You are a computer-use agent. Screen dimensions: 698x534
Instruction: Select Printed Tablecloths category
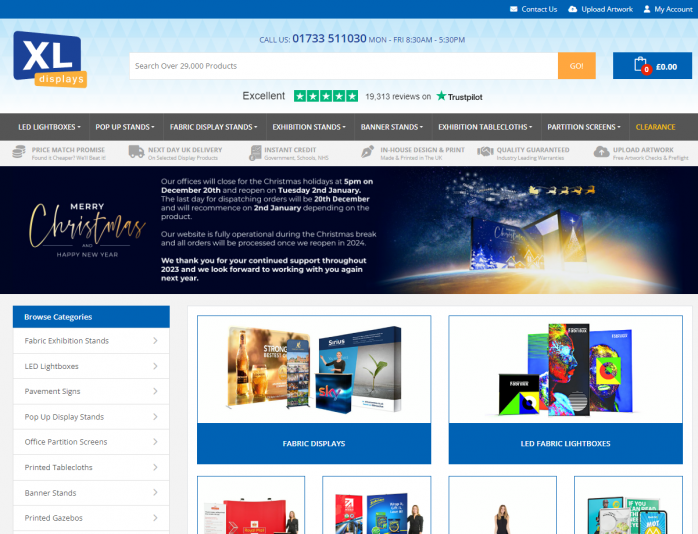(x=91, y=467)
